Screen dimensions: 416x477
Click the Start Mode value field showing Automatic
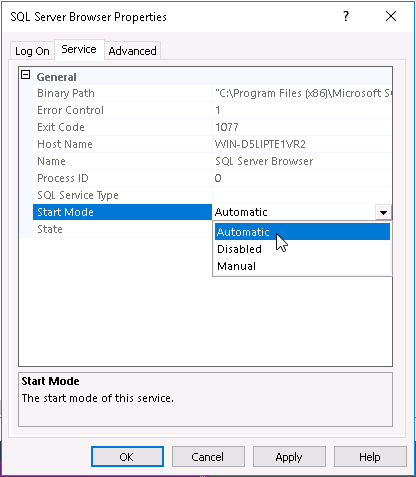294,212
